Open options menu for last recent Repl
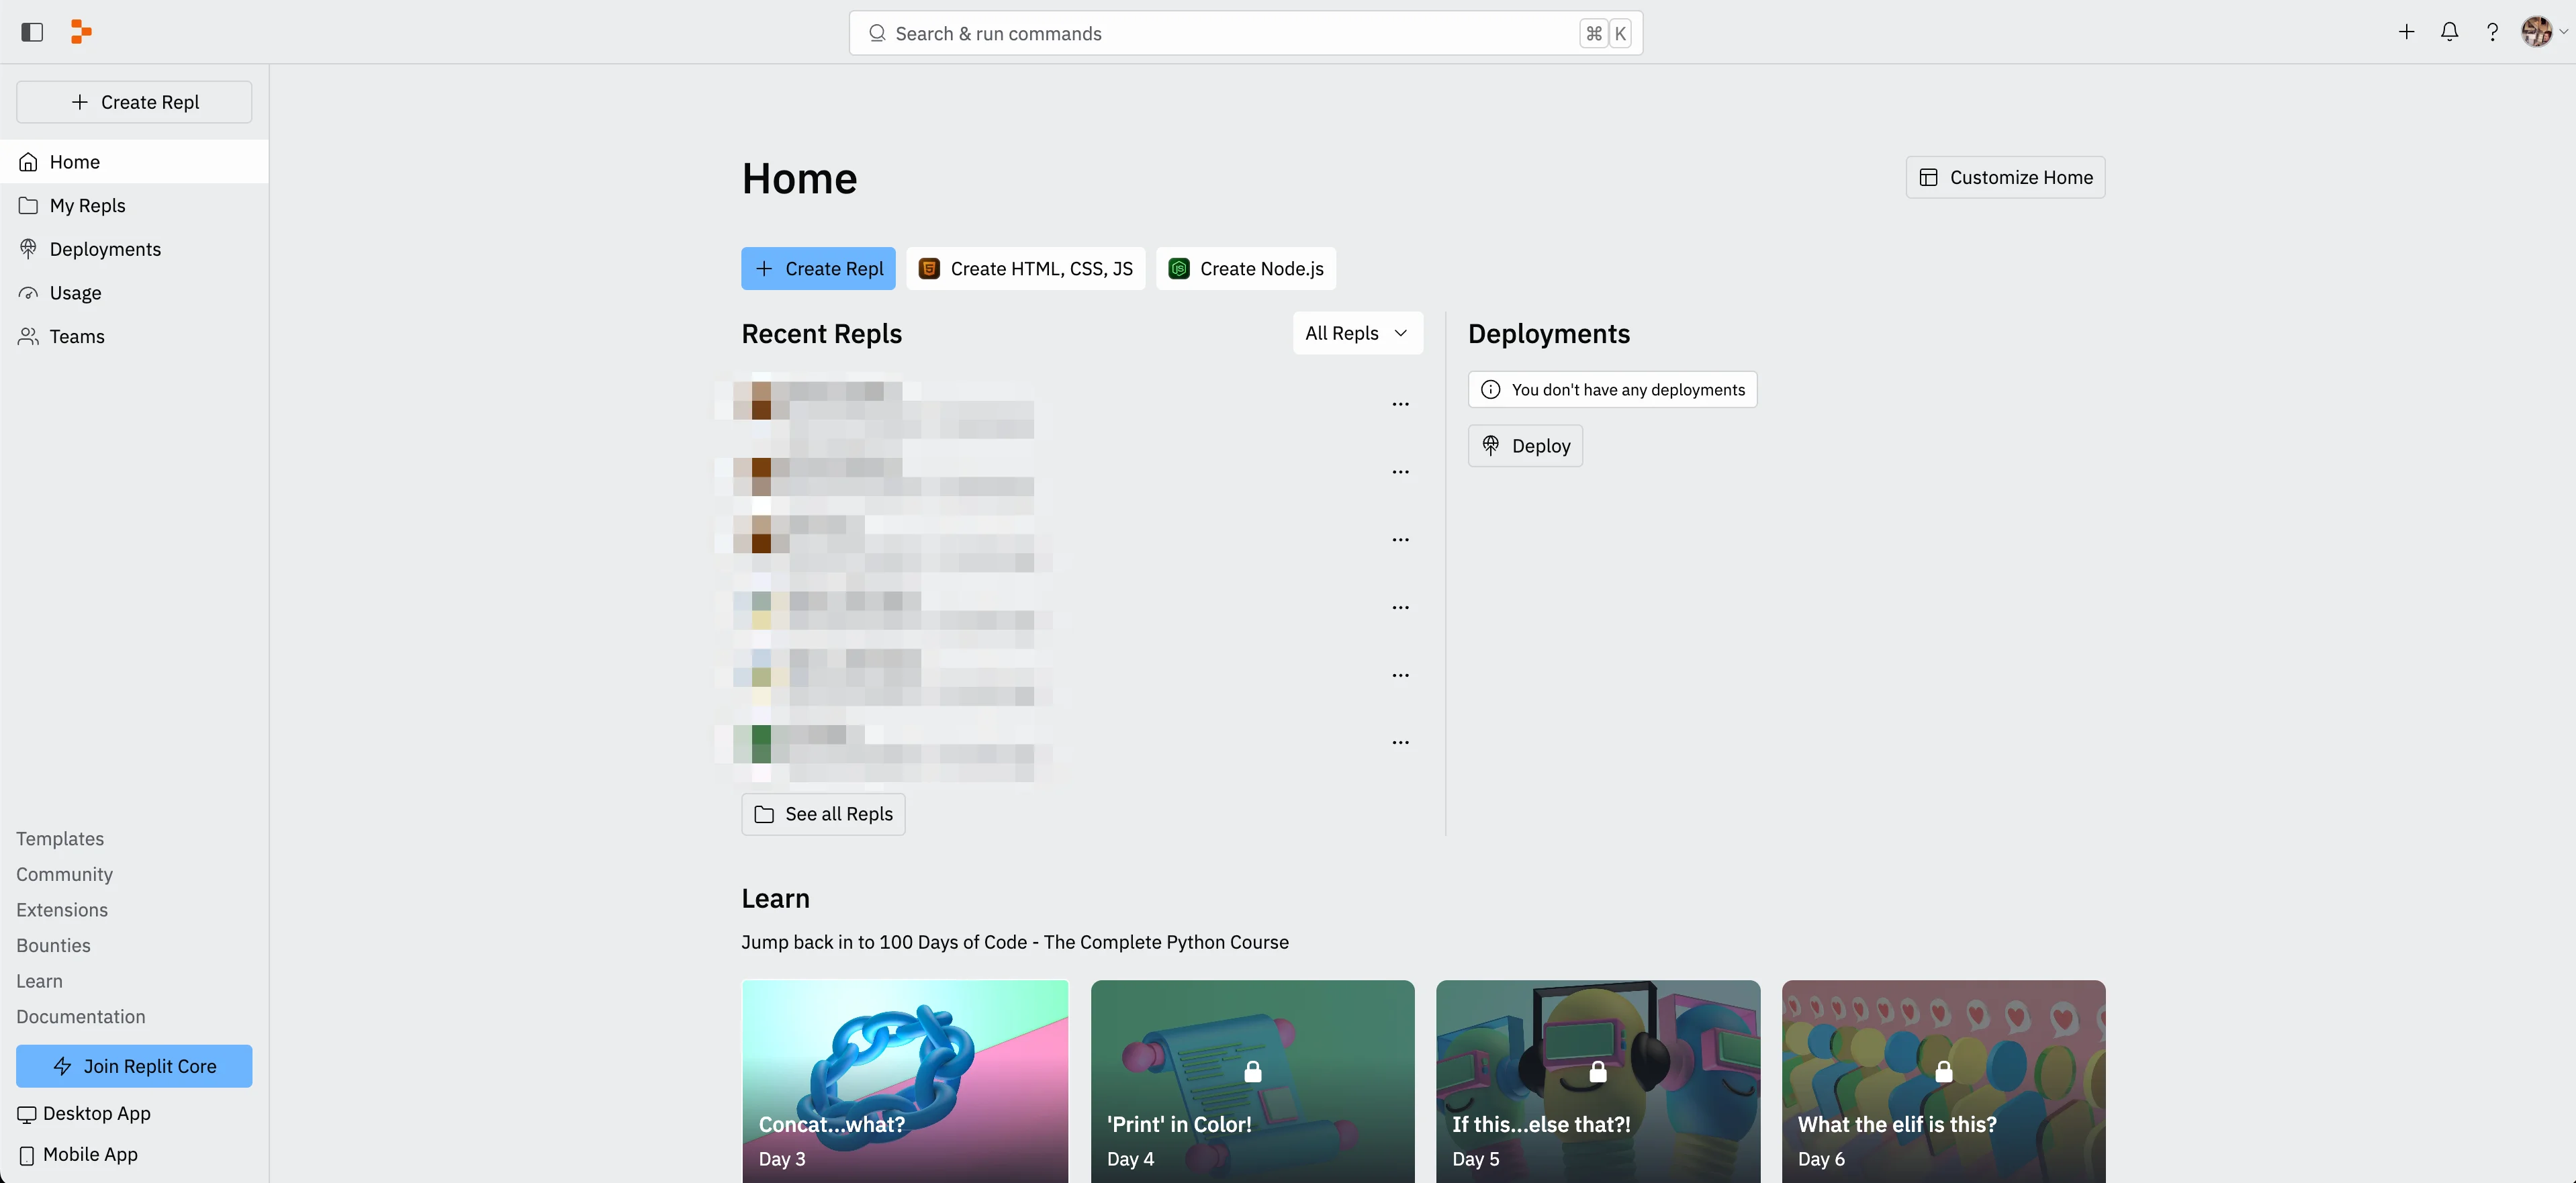 tap(1400, 742)
